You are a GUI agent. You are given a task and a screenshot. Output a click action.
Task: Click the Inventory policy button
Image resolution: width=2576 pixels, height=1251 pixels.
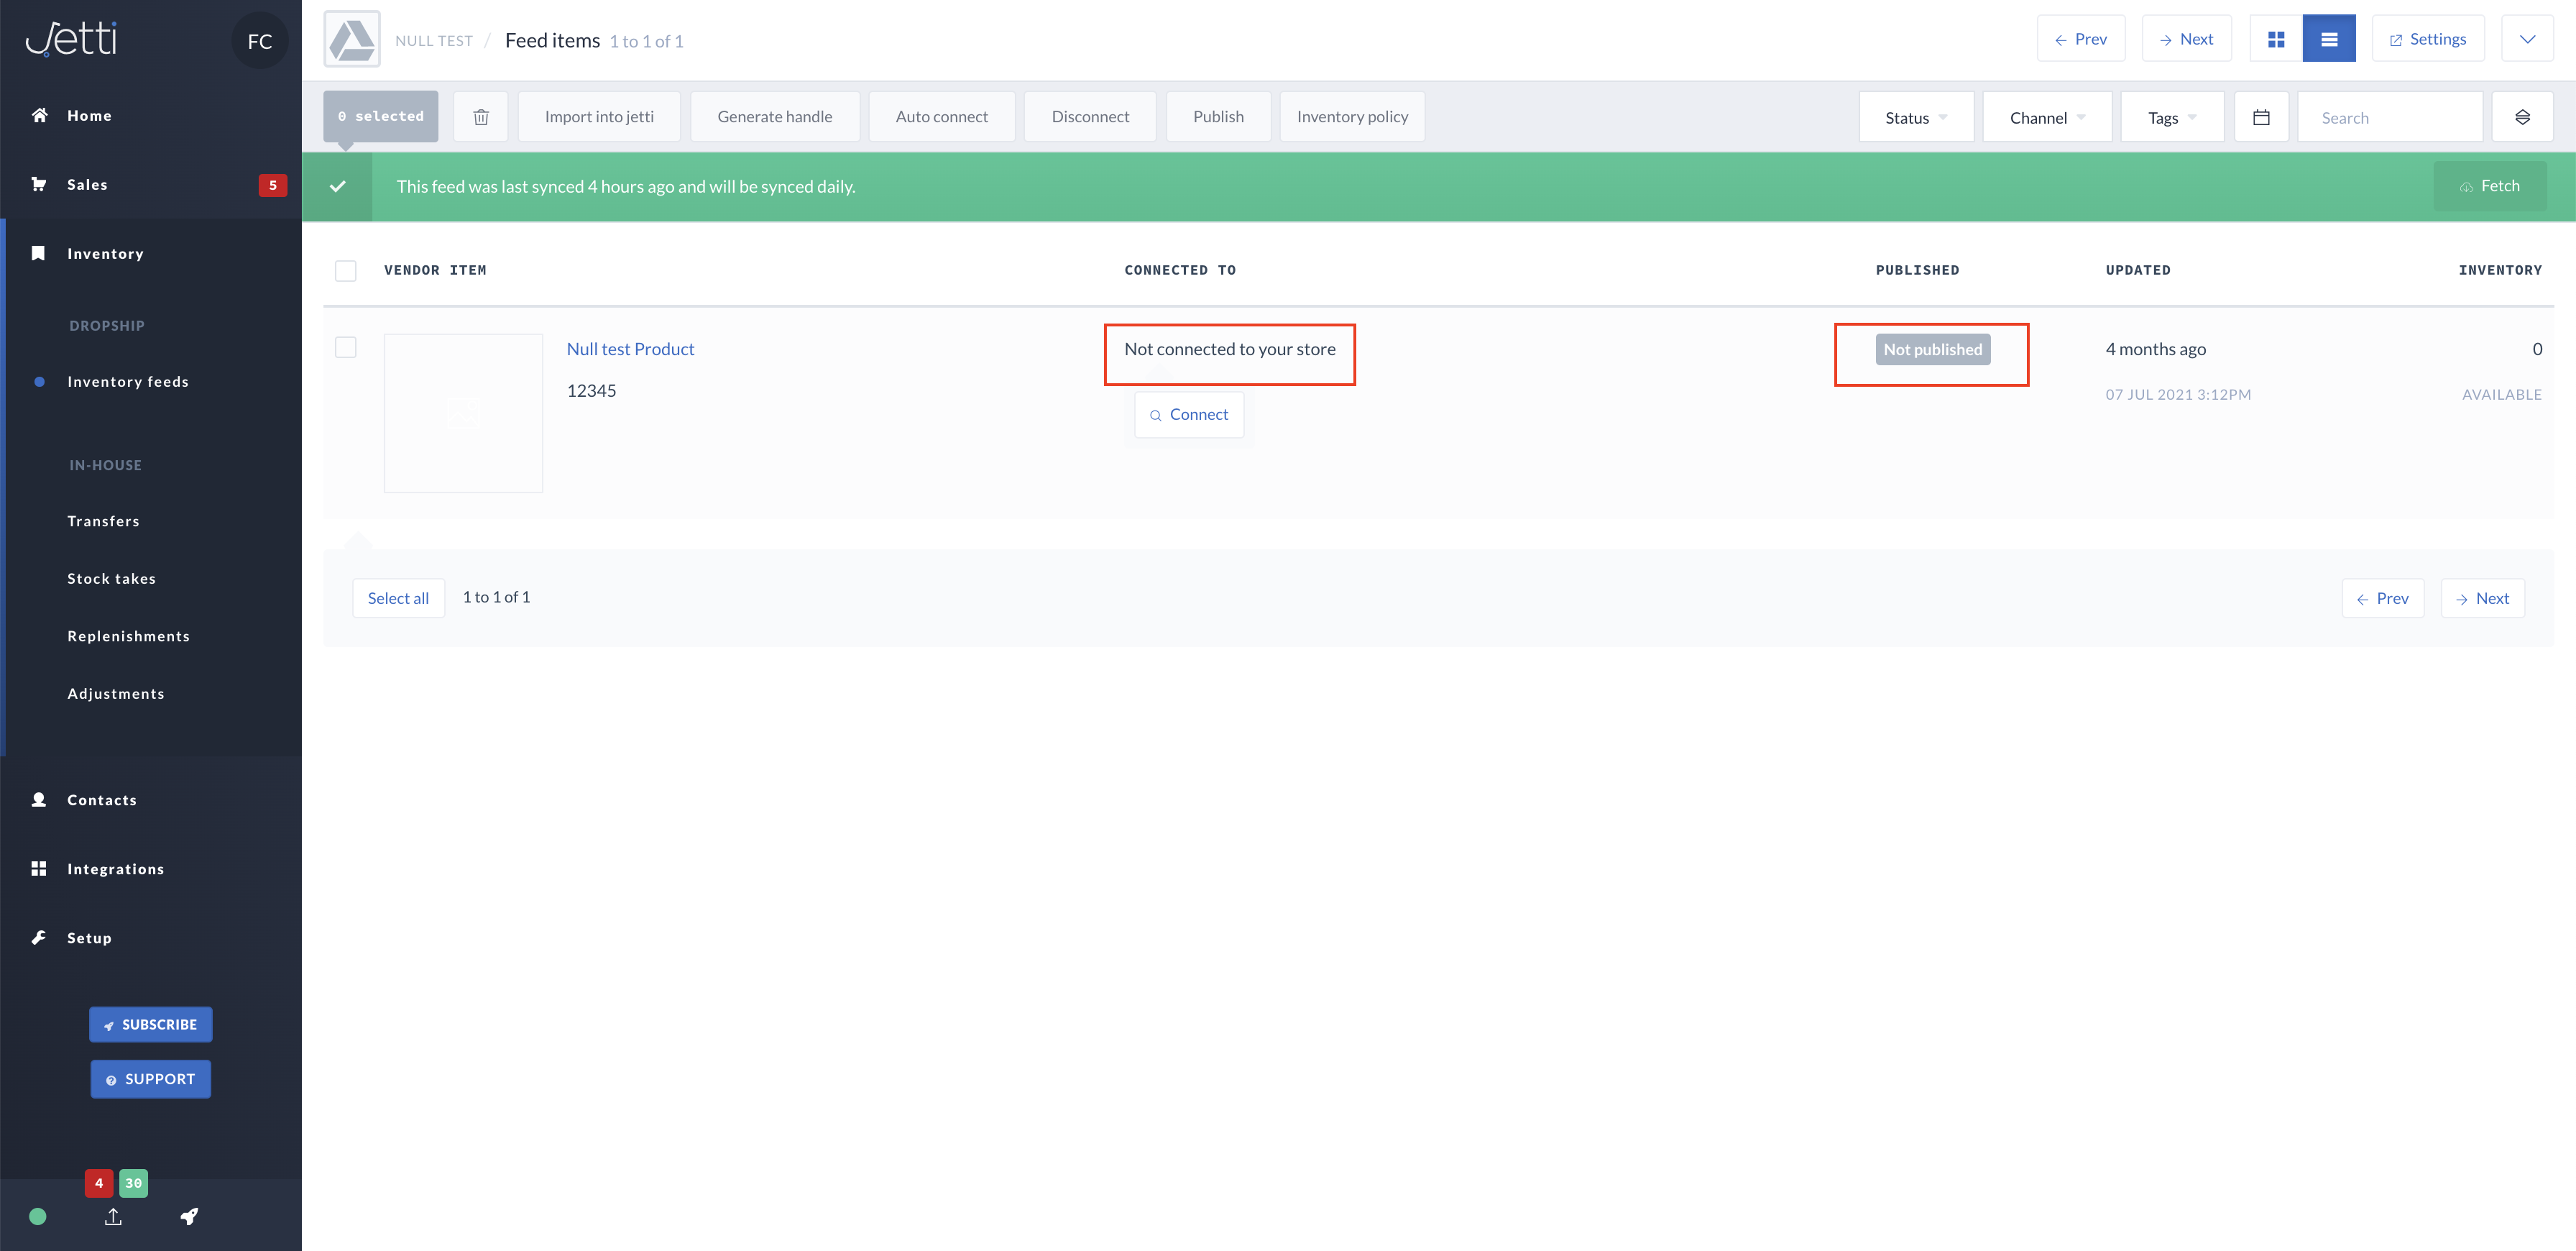[x=1352, y=117]
